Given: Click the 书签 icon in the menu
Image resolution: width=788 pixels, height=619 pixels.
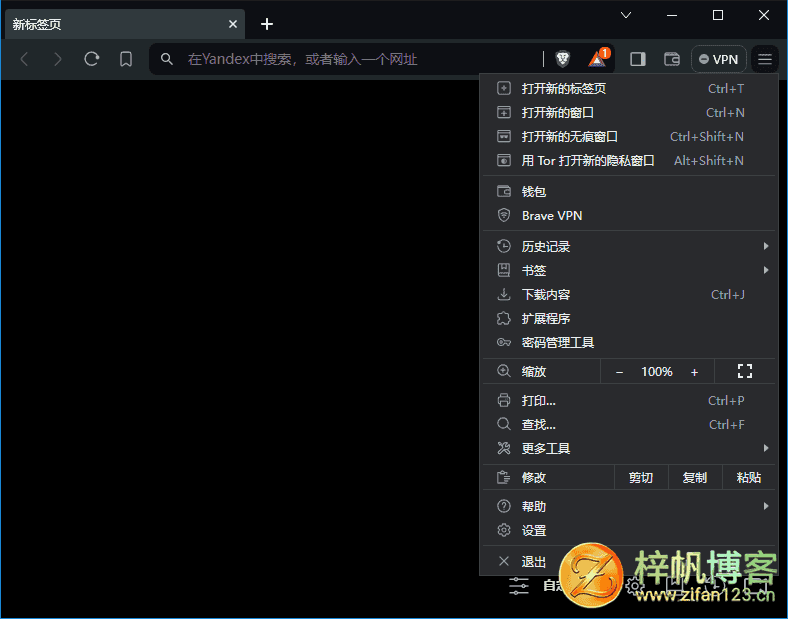Looking at the screenshot, I should (504, 270).
